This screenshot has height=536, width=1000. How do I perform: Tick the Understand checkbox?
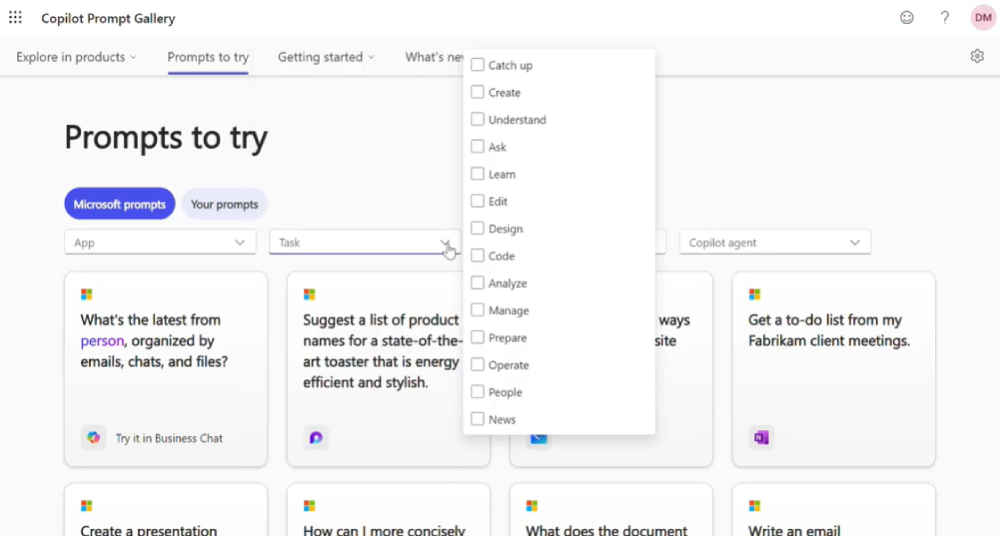(x=477, y=119)
